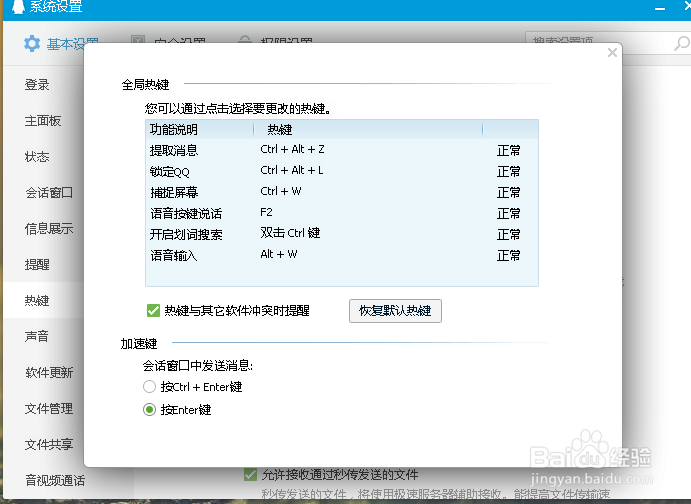
Task: Minimize the 系统设置 window
Action: point(660,8)
